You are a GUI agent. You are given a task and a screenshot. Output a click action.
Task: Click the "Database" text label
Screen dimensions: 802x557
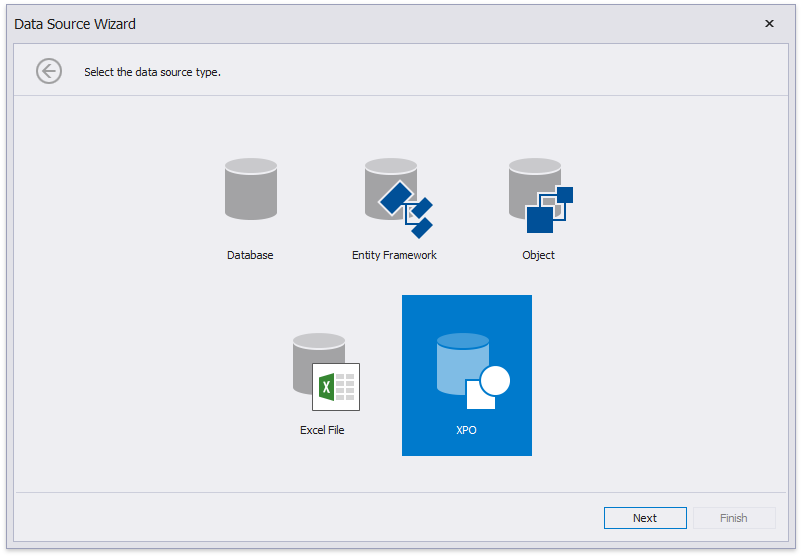click(250, 255)
